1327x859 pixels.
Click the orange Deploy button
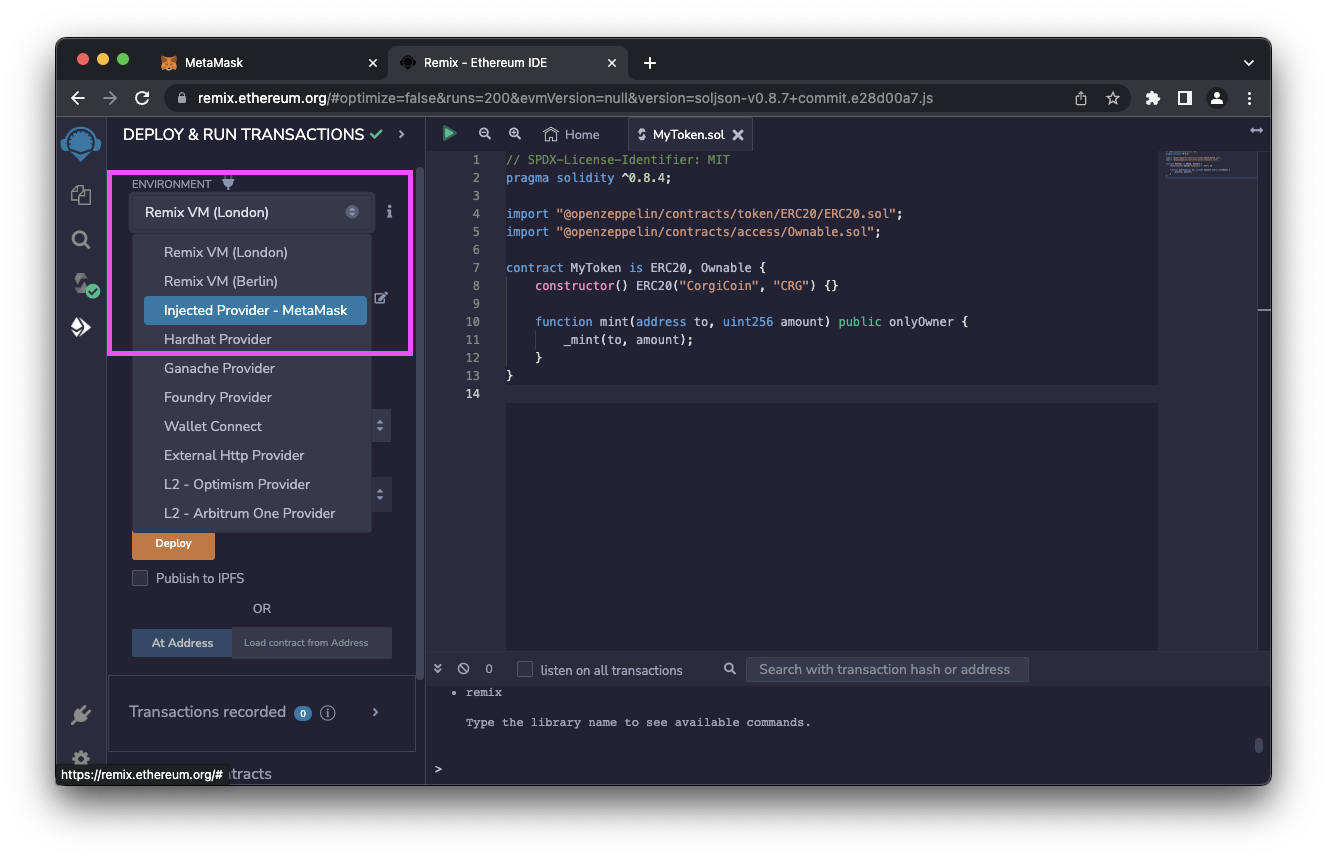[173, 544]
